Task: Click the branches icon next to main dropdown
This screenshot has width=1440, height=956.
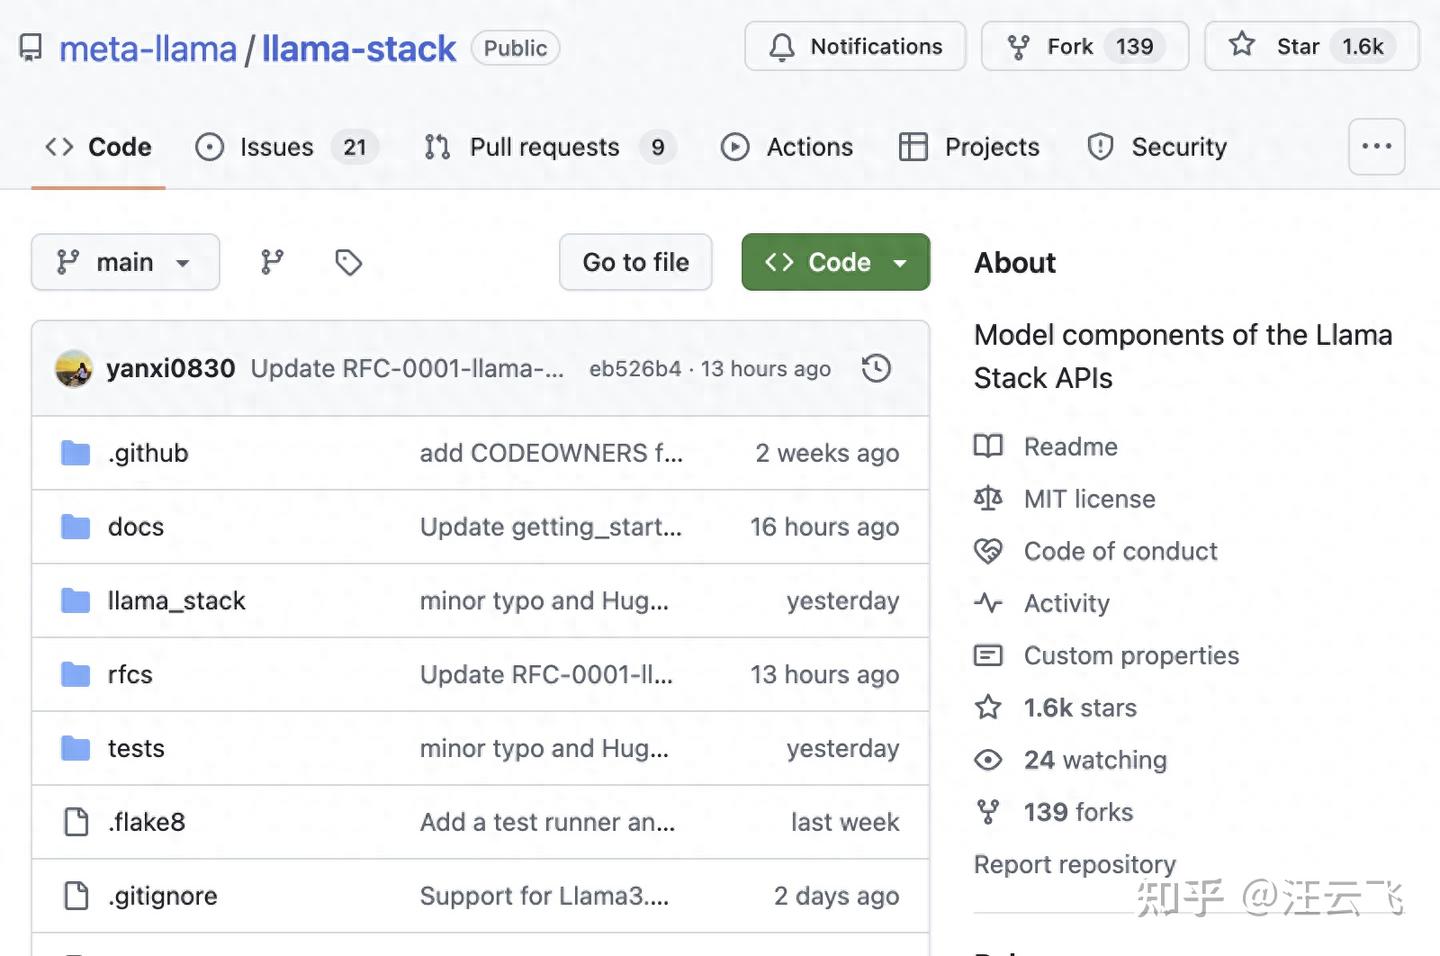Action: point(271,262)
